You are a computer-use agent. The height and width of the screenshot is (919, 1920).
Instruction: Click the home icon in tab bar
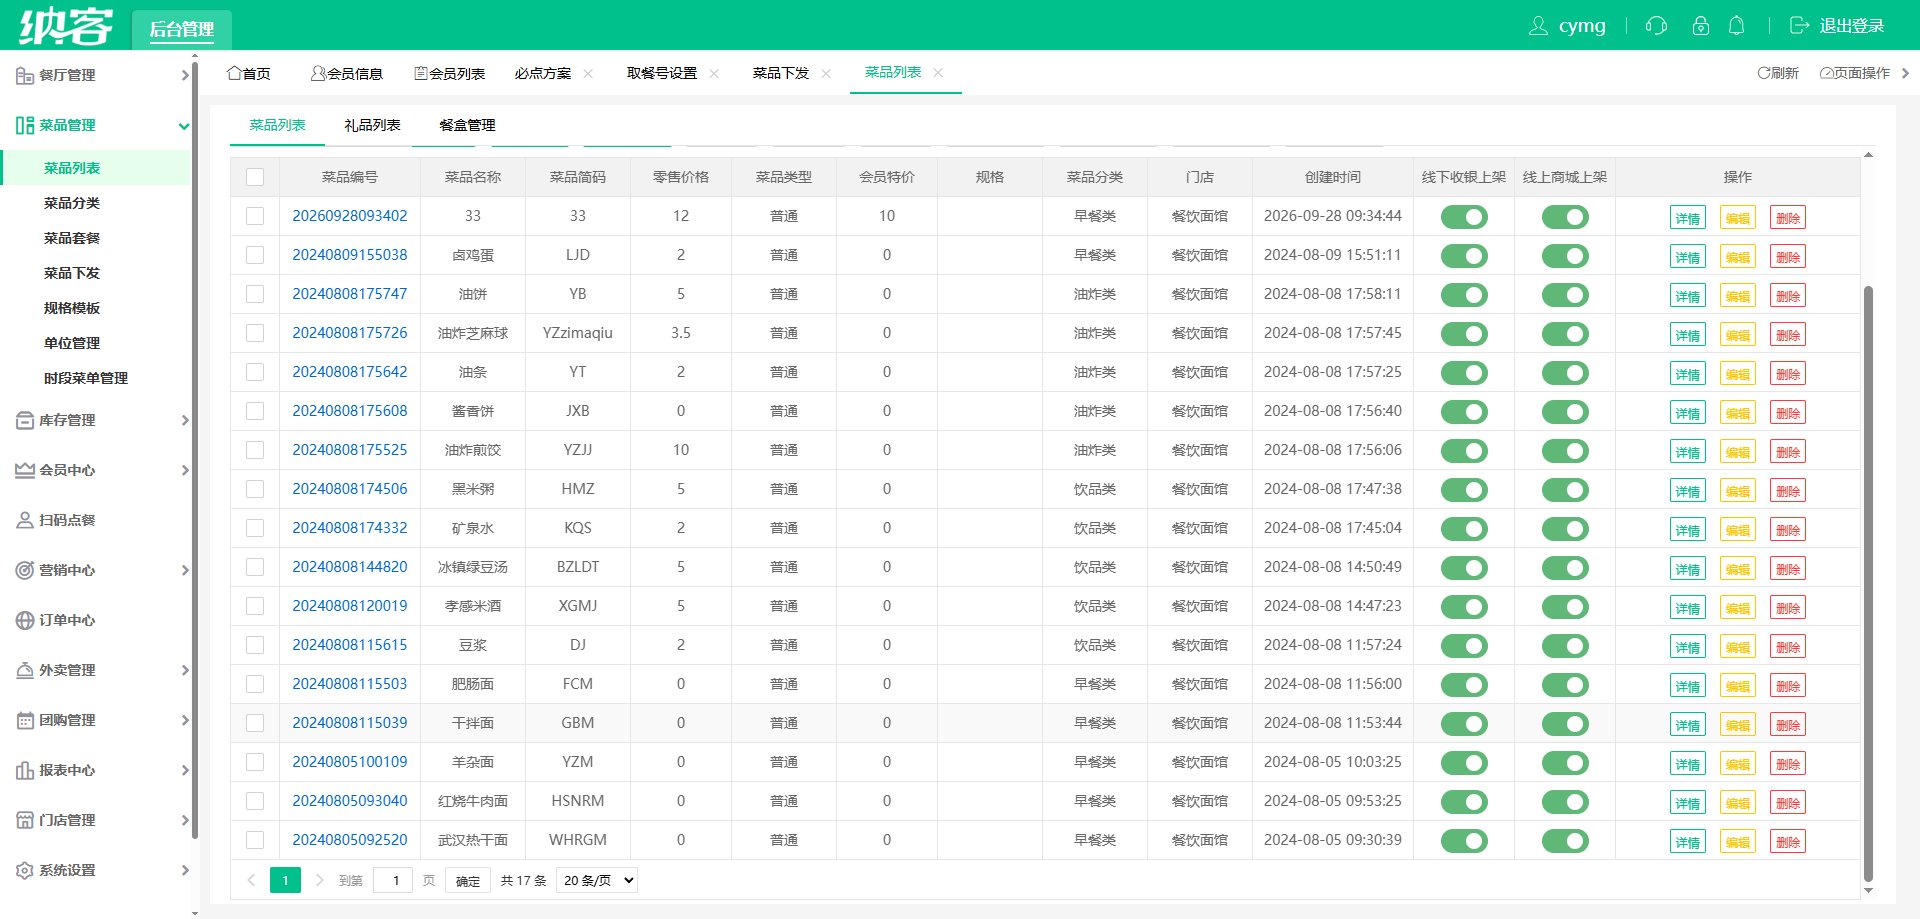click(x=234, y=73)
